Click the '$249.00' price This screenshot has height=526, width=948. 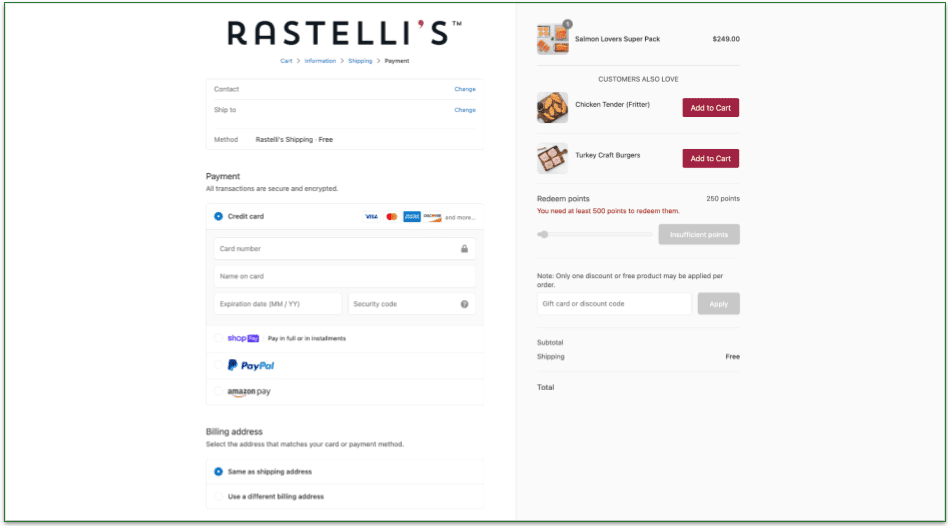(x=726, y=39)
